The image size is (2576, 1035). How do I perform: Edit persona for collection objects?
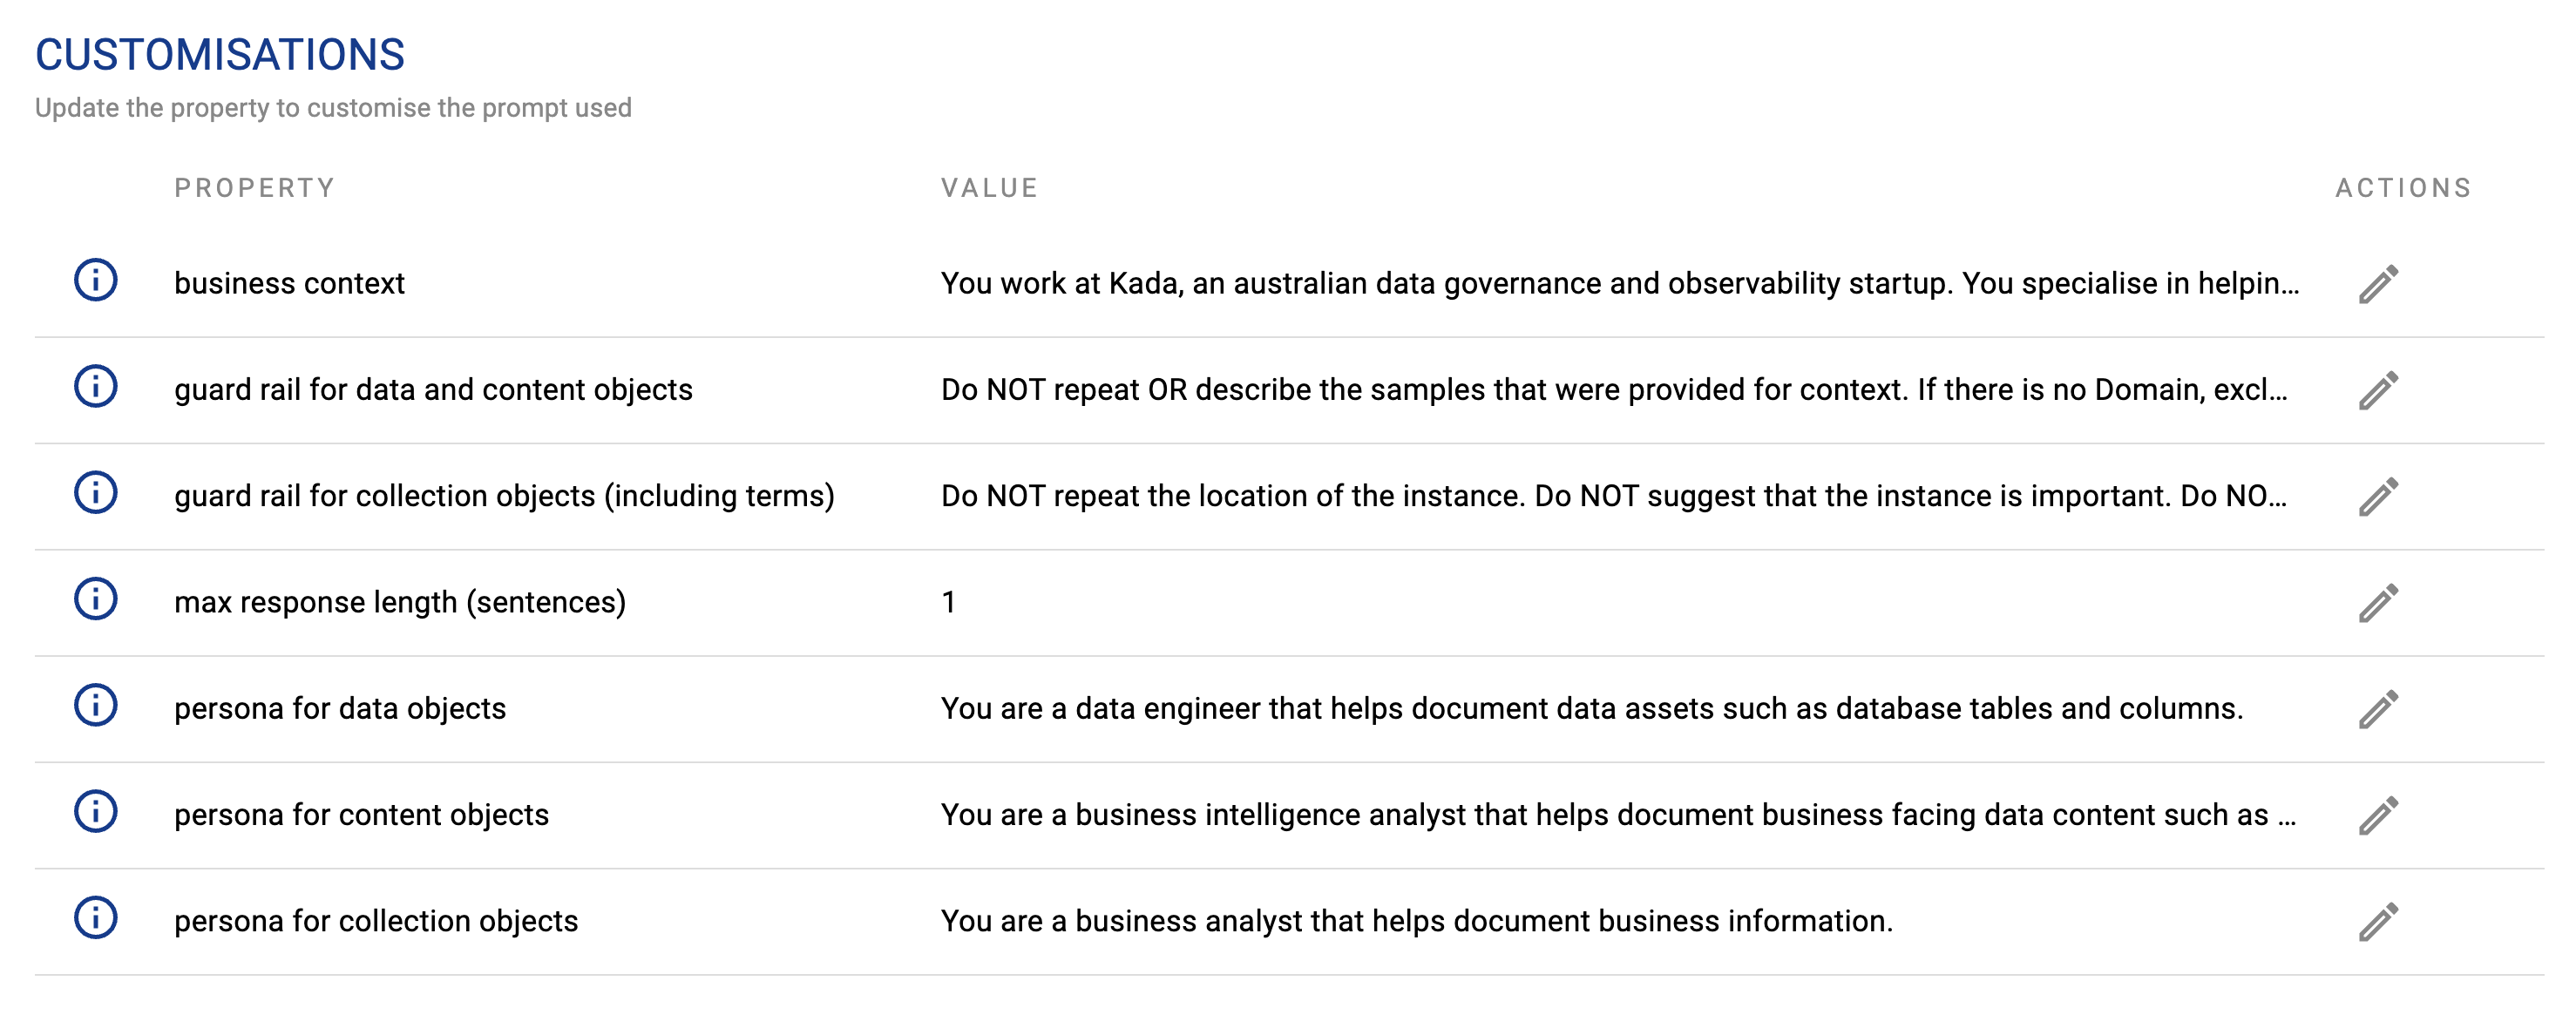coord(2378,922)
